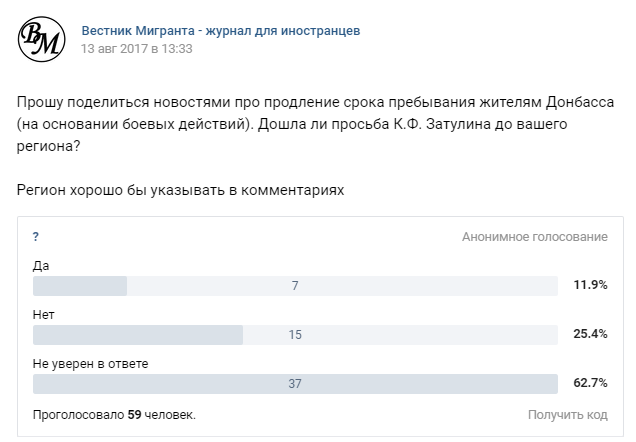636x442 pixels.
Task: Click the vote count 15 in the bar
Action: (295, 334)
